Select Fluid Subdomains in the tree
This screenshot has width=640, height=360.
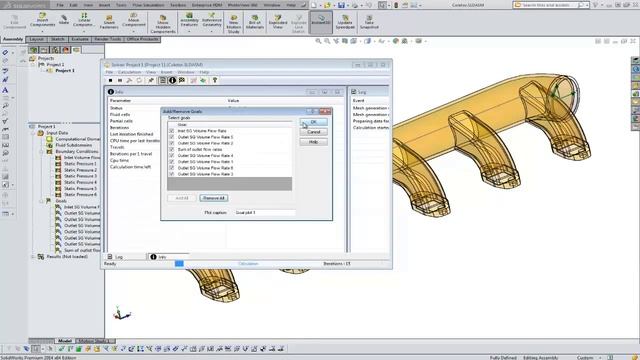tap(74, 145)
